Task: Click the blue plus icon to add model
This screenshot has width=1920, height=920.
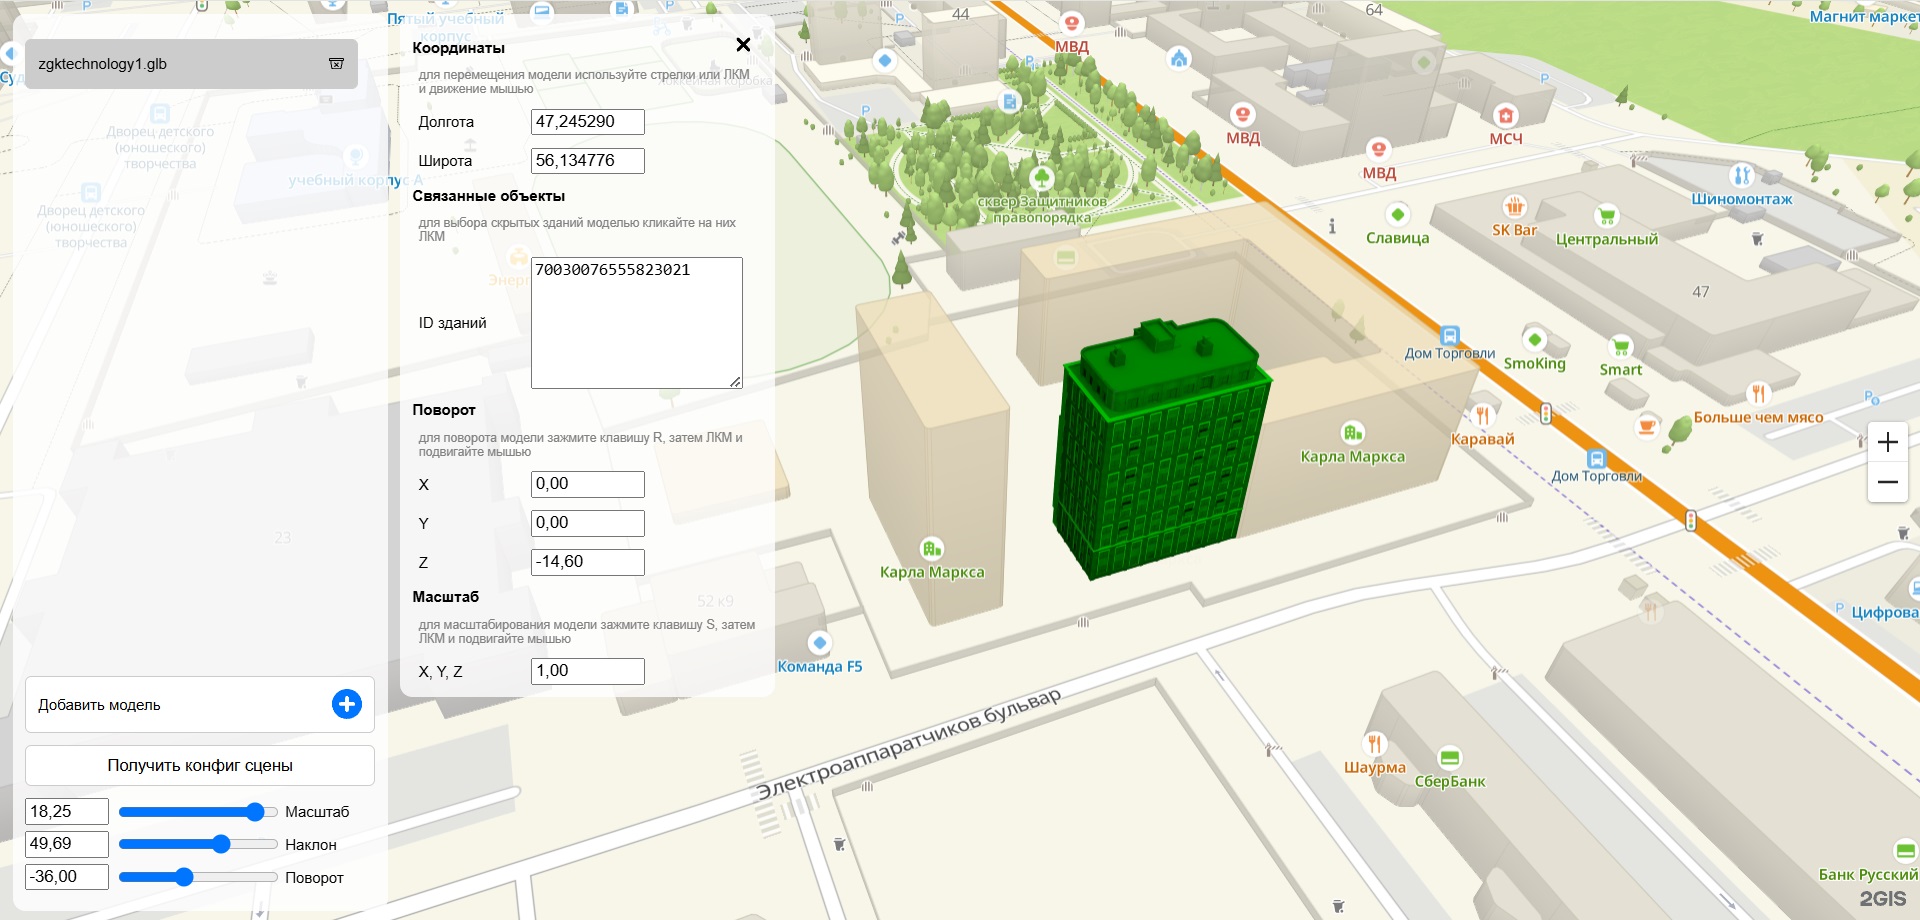Action: [346, 704]
